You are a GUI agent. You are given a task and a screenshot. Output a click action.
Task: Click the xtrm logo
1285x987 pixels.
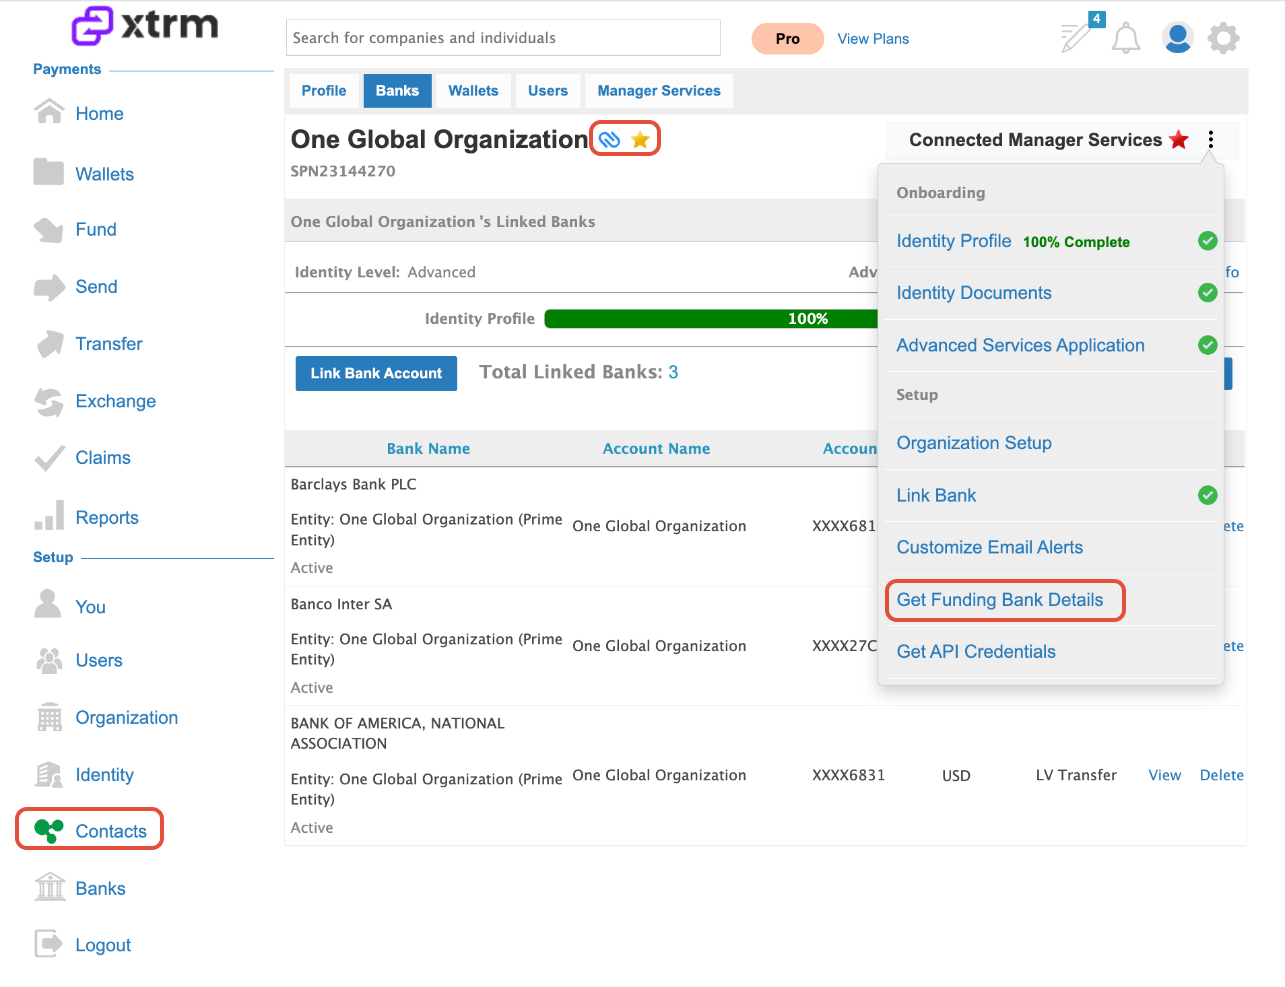[145, 25]
